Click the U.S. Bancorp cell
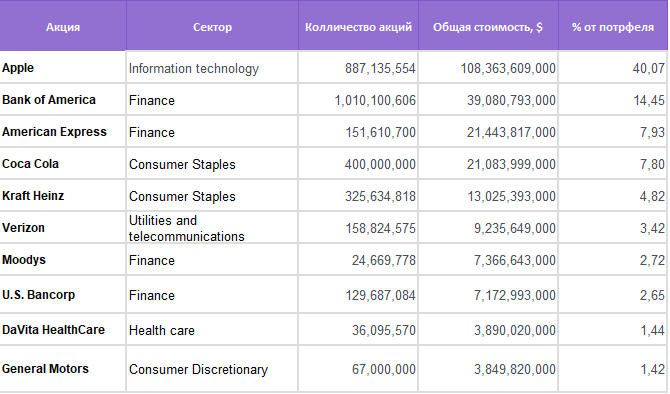This screenshot has width=670, height=394. [x=63, y=295]
